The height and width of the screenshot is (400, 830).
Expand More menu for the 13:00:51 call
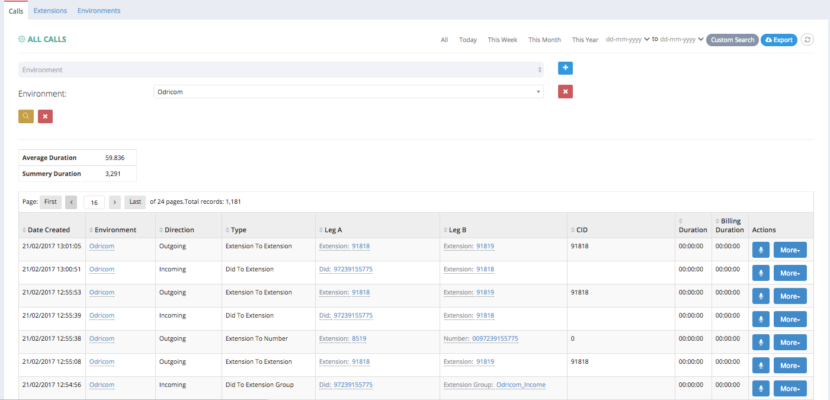pos(789,272)
